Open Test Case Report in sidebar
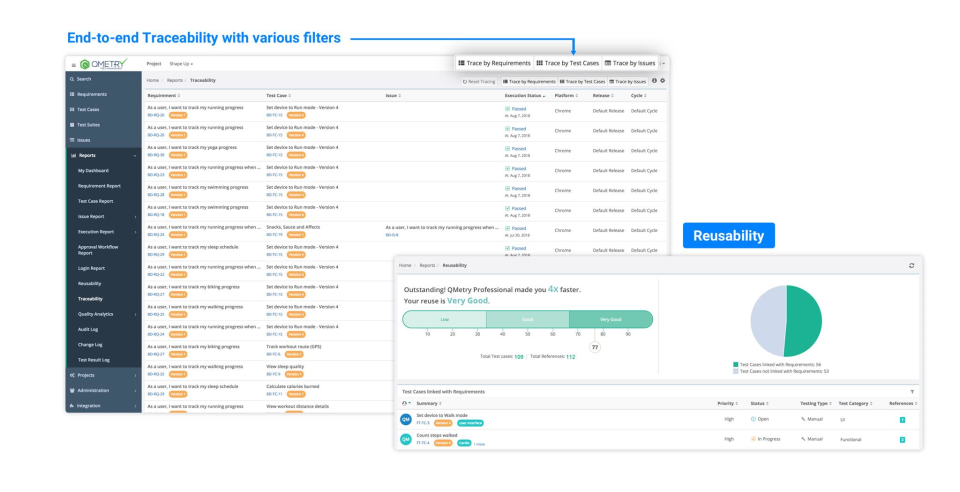Viewport: 960px width, 492px height. coord(96,201)
